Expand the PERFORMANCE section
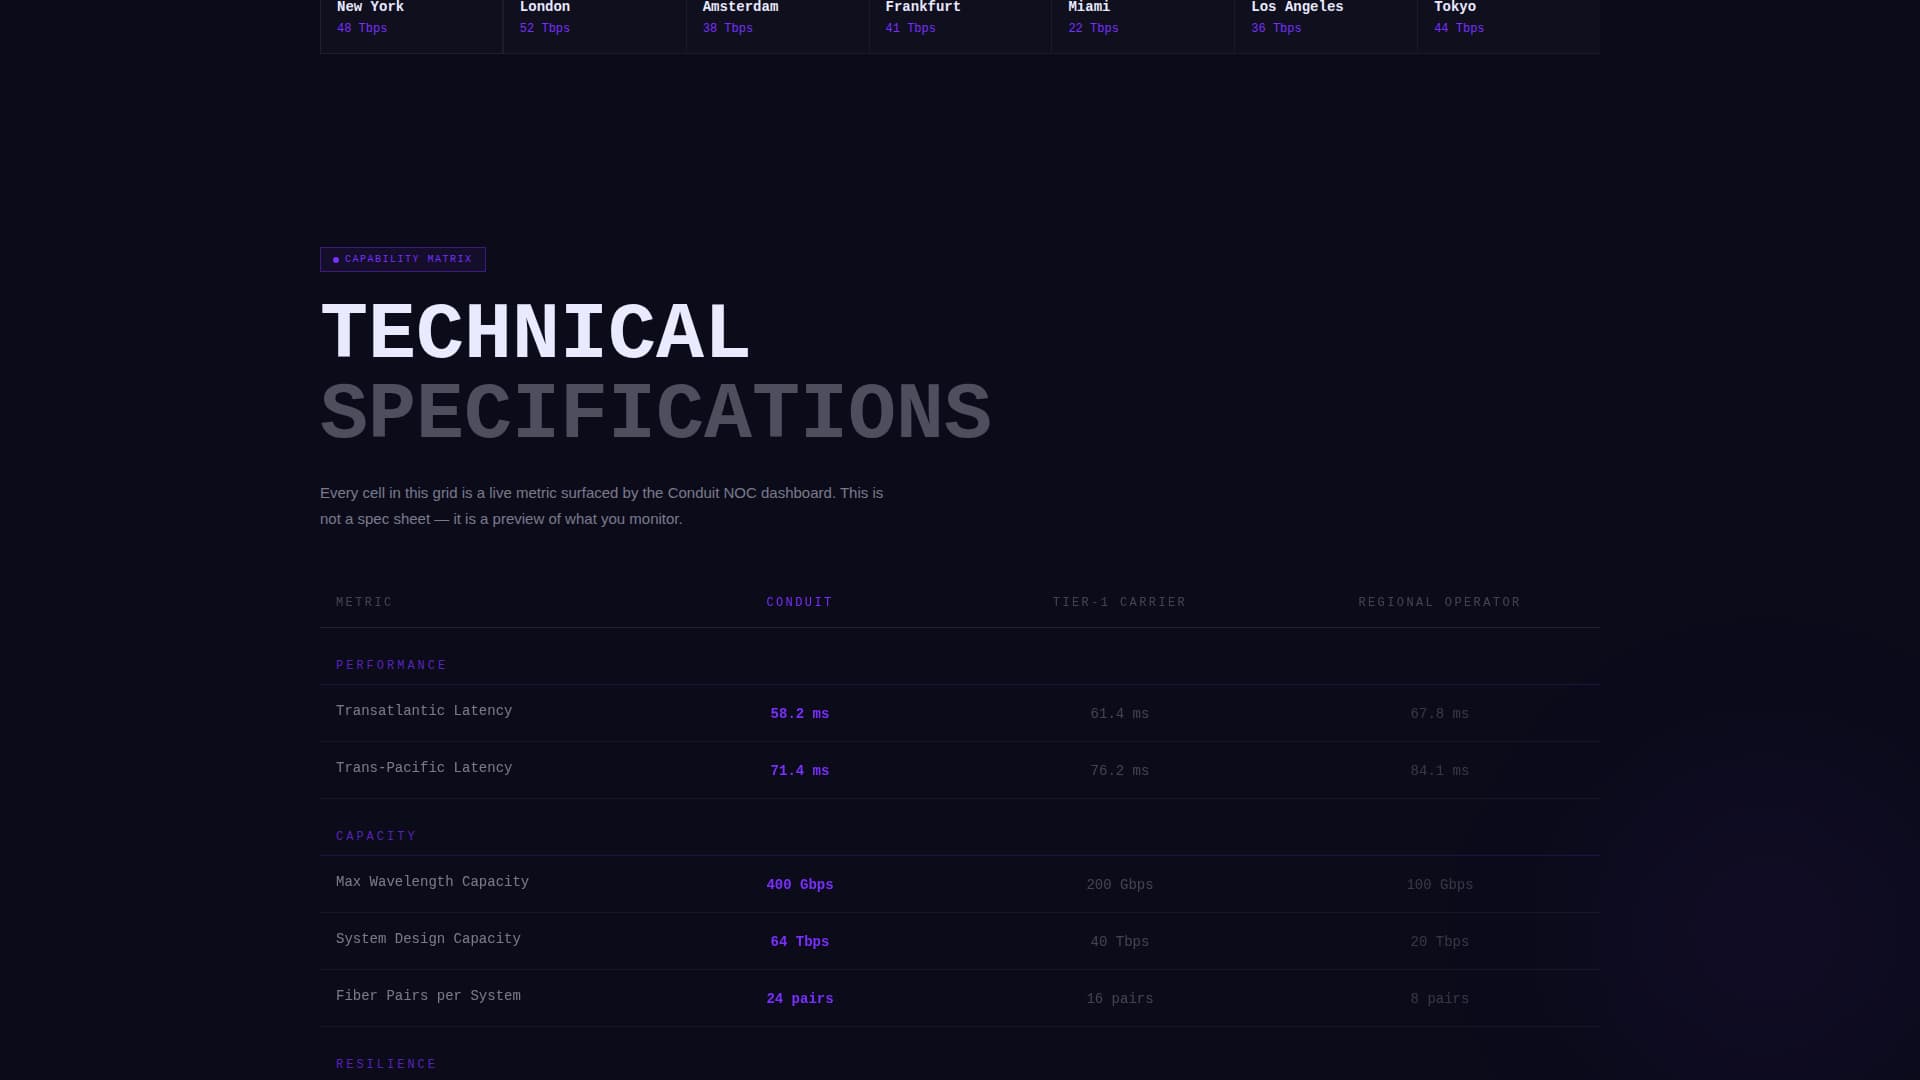Screen dimensions: 1920x1080 (391, 664)
